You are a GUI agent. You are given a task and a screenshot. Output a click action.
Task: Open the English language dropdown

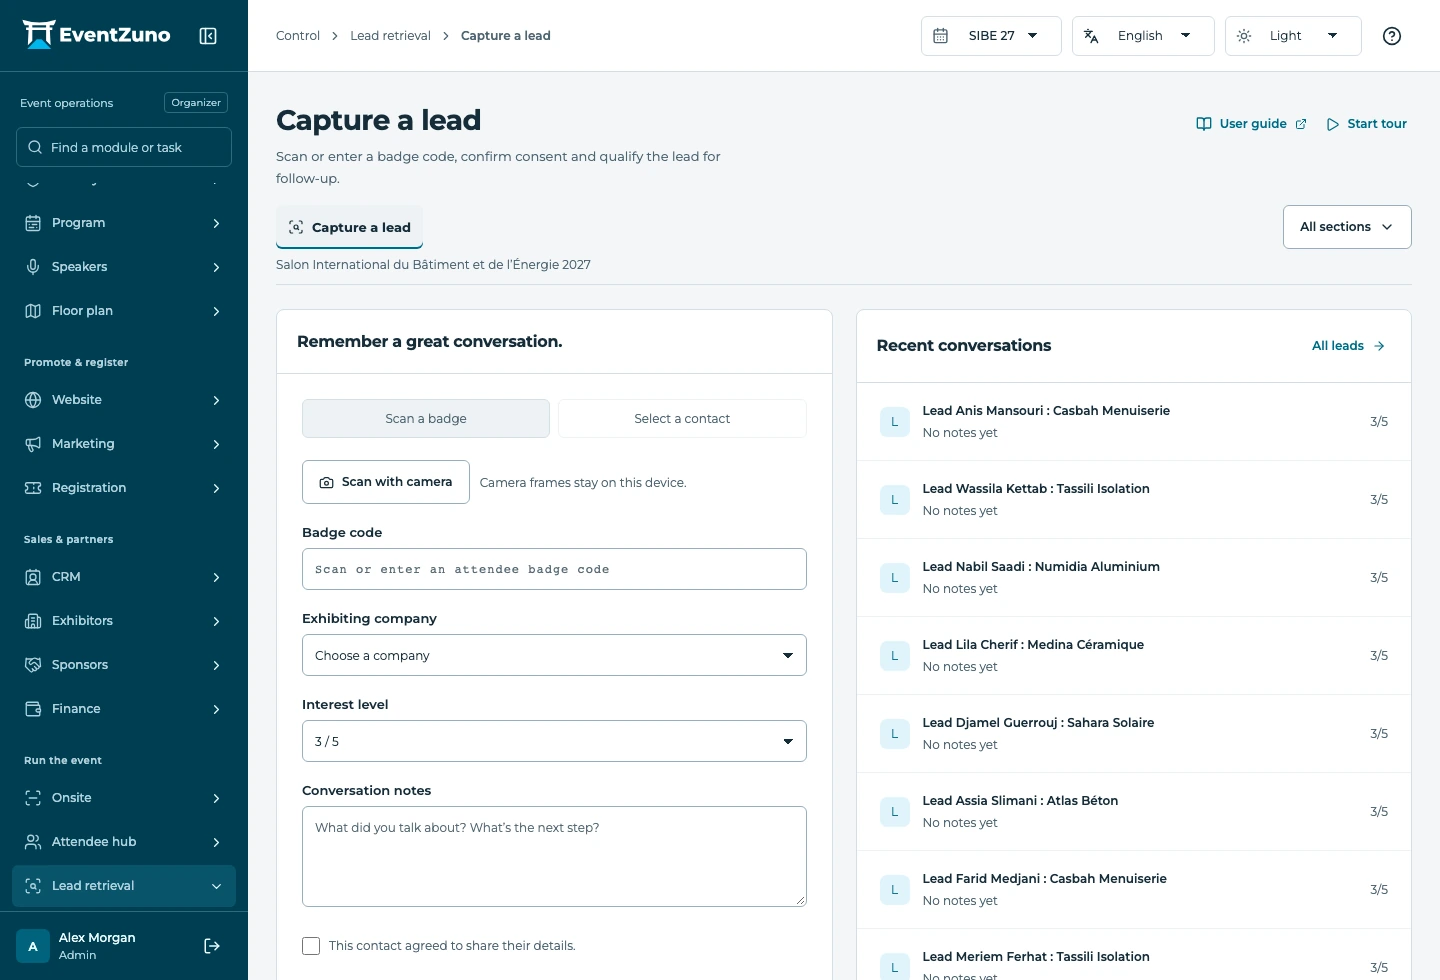pos(1143,36)
